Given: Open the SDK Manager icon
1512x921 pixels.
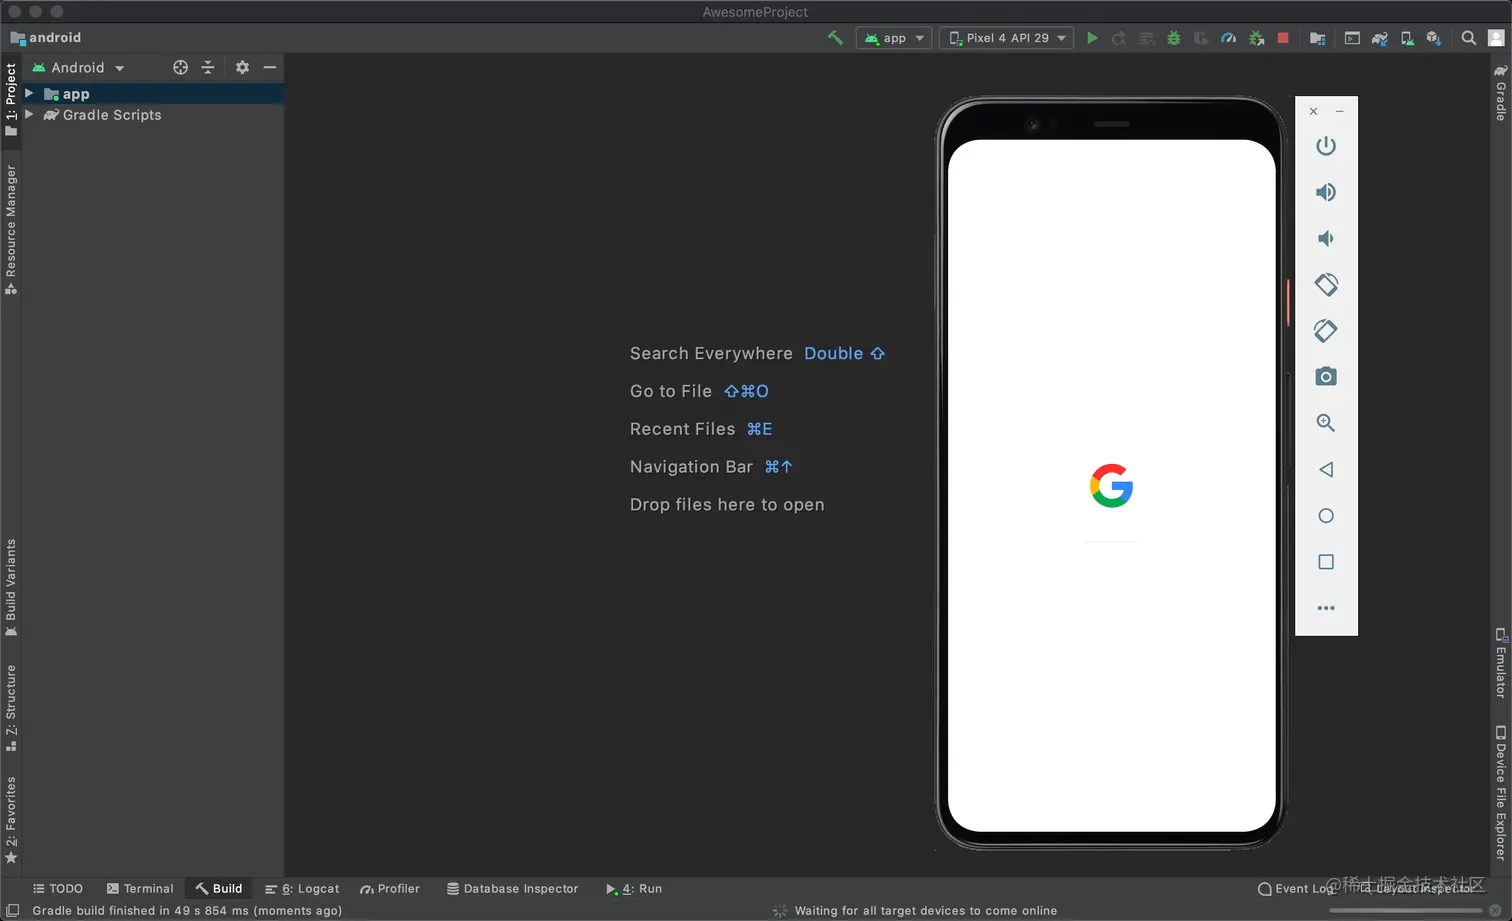Looking at the screenshot, I should click(x=1434, y=38).
